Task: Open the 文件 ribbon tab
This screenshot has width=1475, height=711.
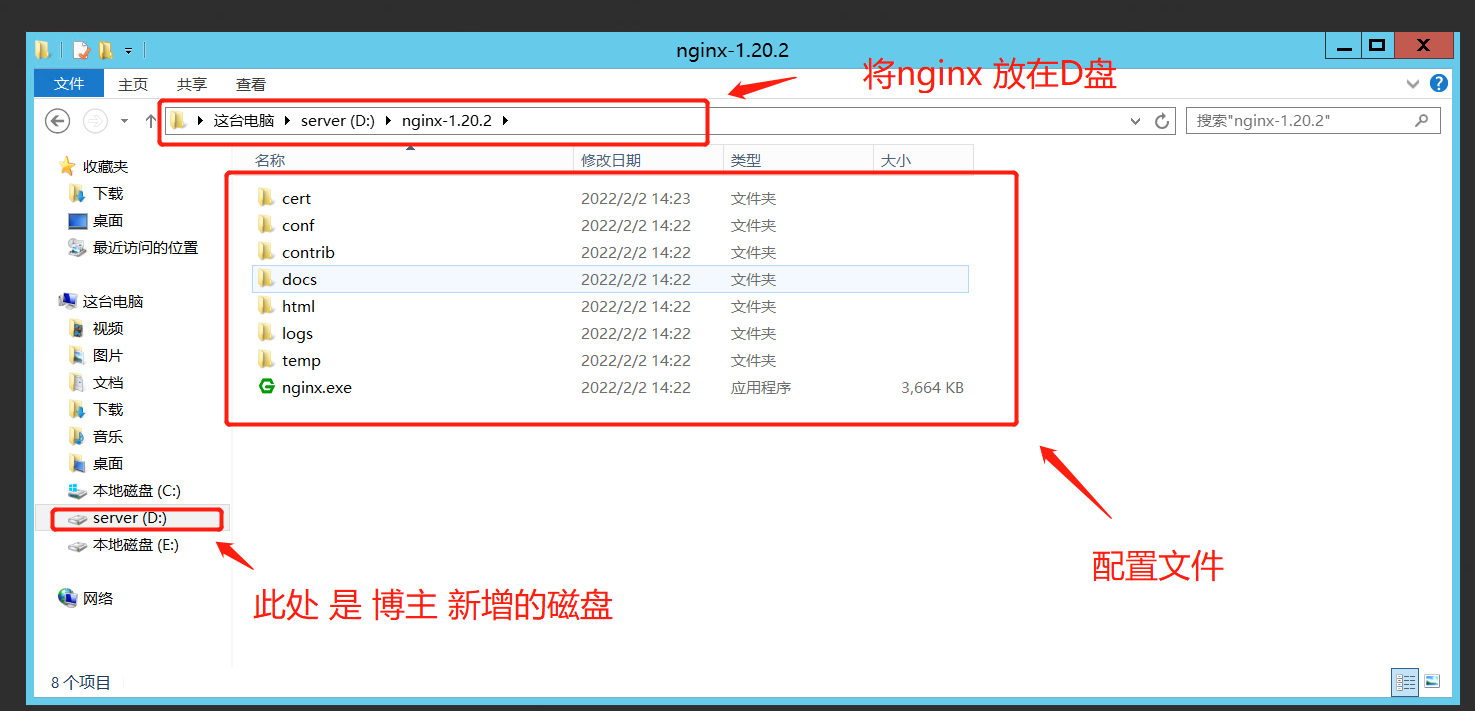Action: (x=69, y=84)
